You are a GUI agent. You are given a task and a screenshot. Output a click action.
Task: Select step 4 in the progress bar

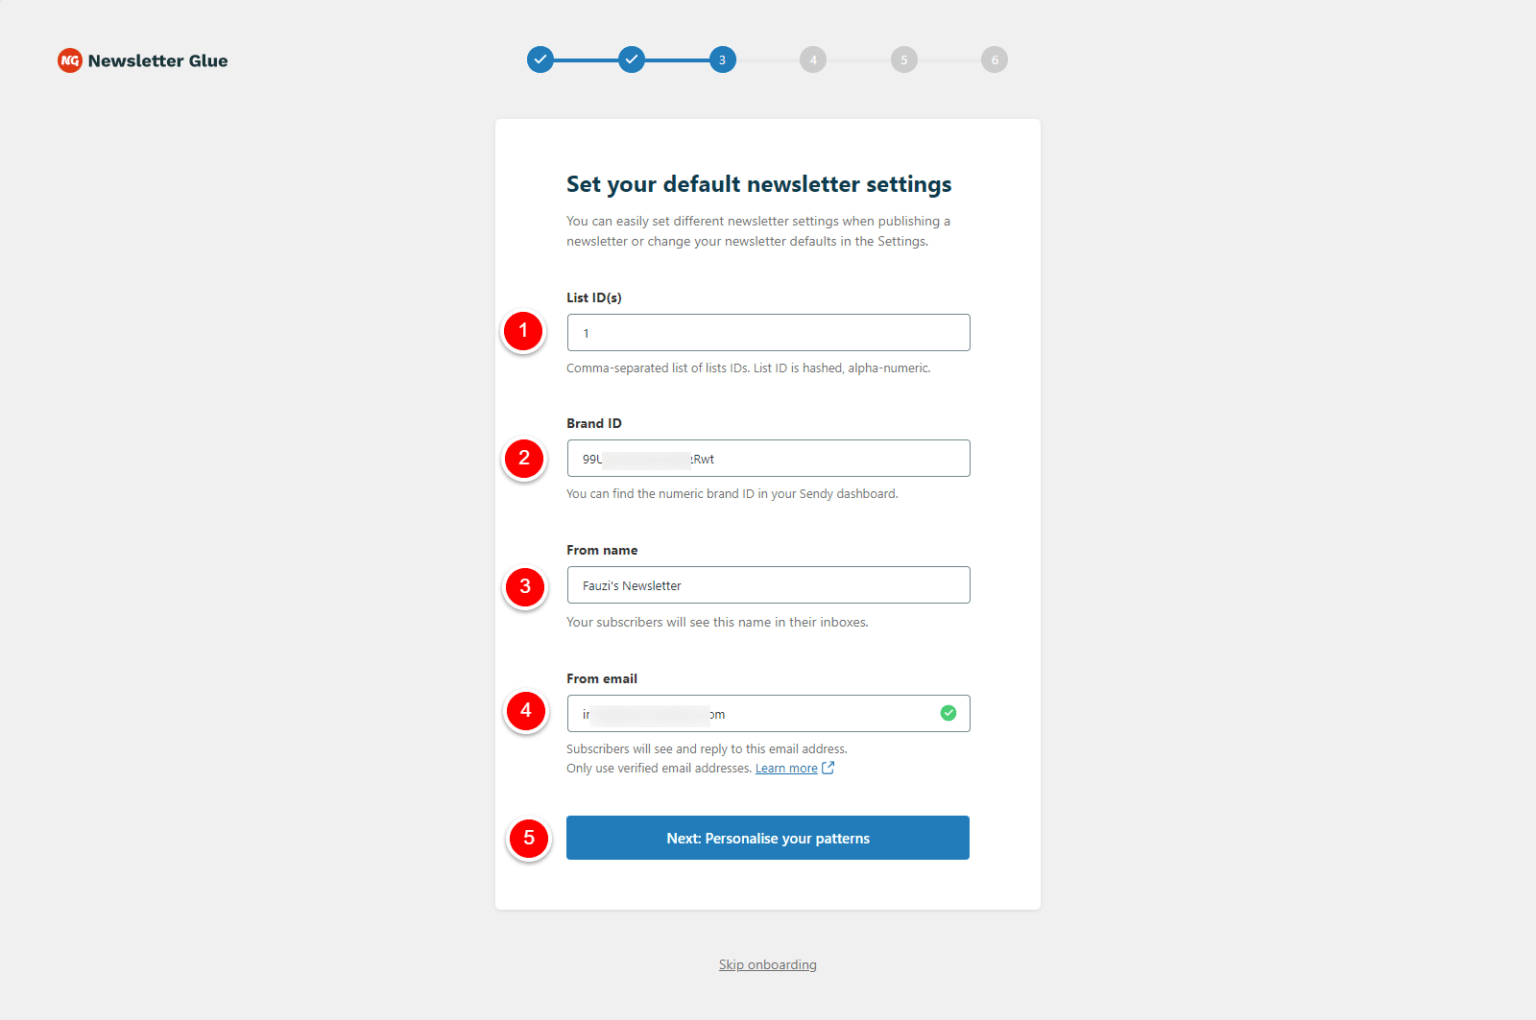(x=813, y=59)
